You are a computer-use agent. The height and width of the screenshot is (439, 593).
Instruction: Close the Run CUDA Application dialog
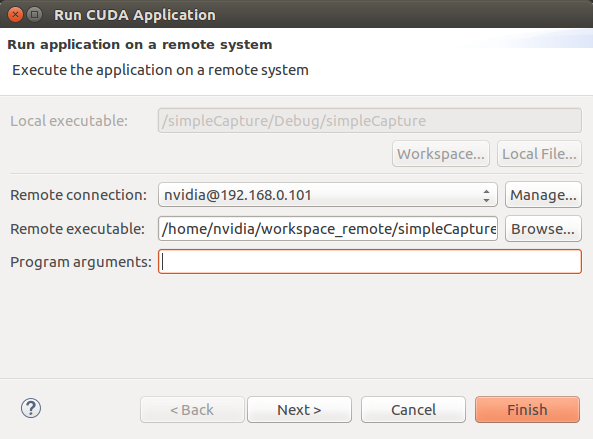(16, 15)
